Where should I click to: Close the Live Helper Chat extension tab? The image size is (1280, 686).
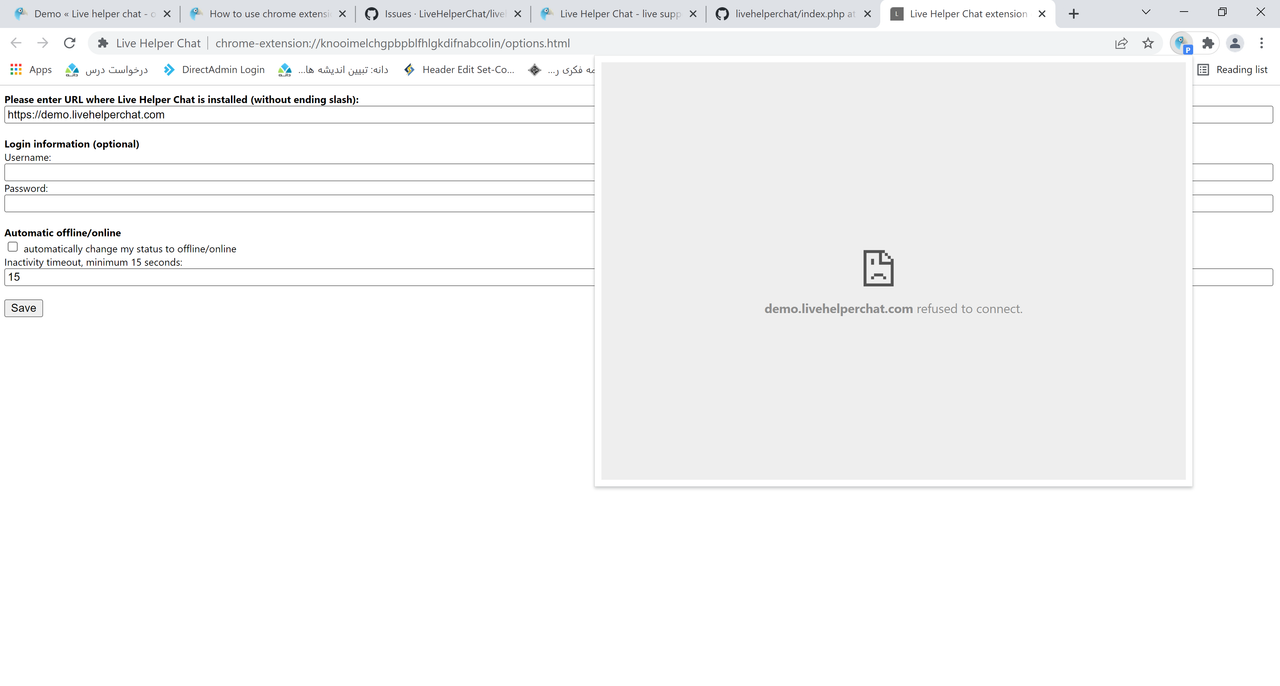pyautogui.click(x=1042, y=14)
